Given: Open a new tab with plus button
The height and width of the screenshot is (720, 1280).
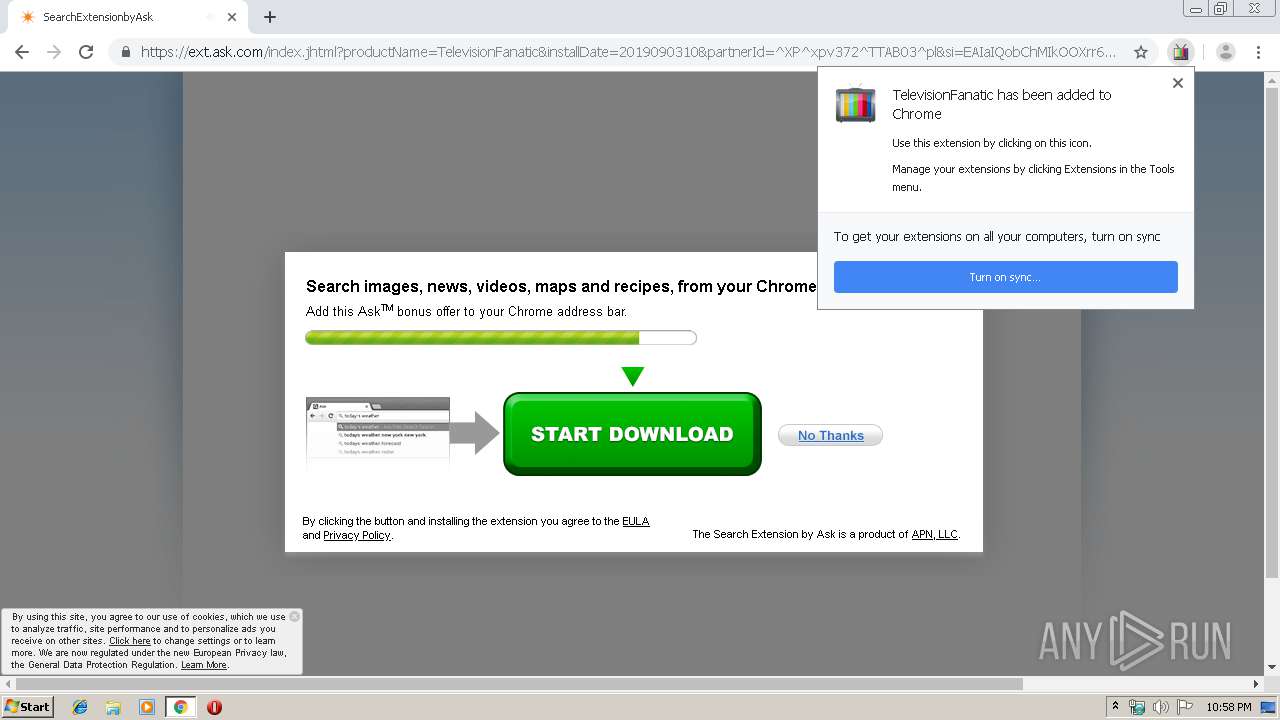Looking at the screenshot, I should pyautogui.click(x=270, y=17).
